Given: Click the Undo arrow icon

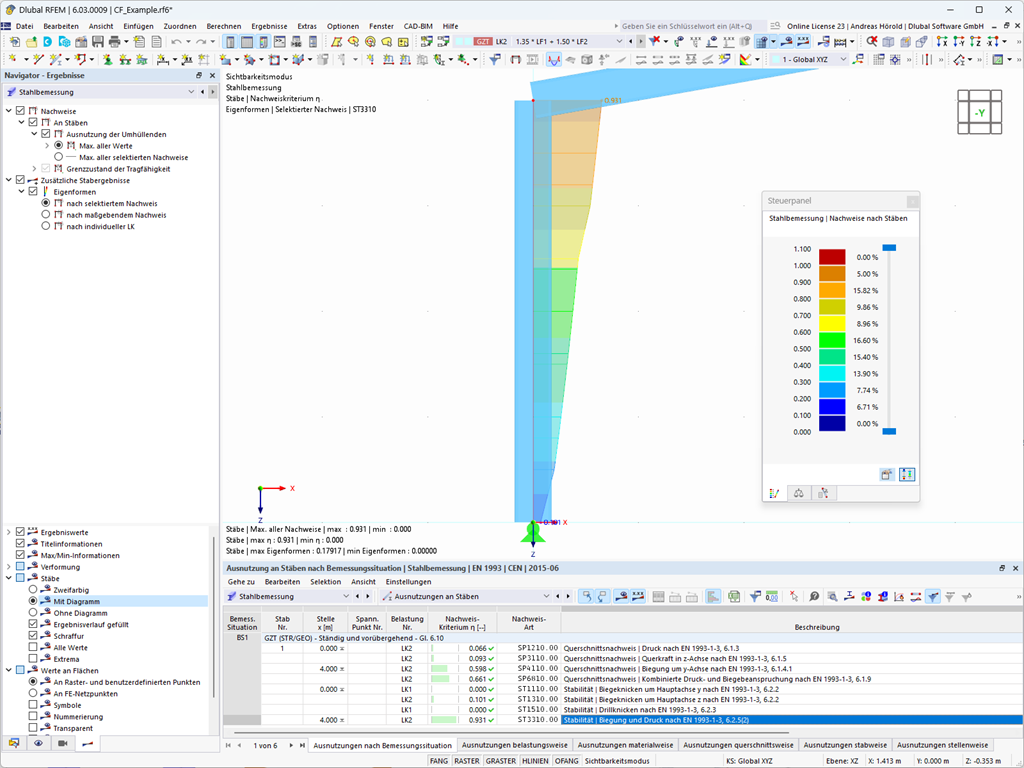Looking at the screenshot, I should coord(176,41).
